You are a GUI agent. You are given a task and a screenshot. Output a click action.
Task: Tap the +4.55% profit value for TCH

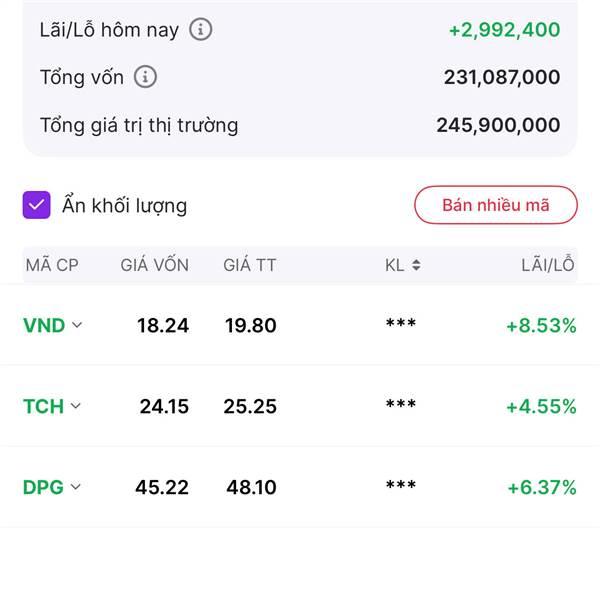[x=541, y=406]
